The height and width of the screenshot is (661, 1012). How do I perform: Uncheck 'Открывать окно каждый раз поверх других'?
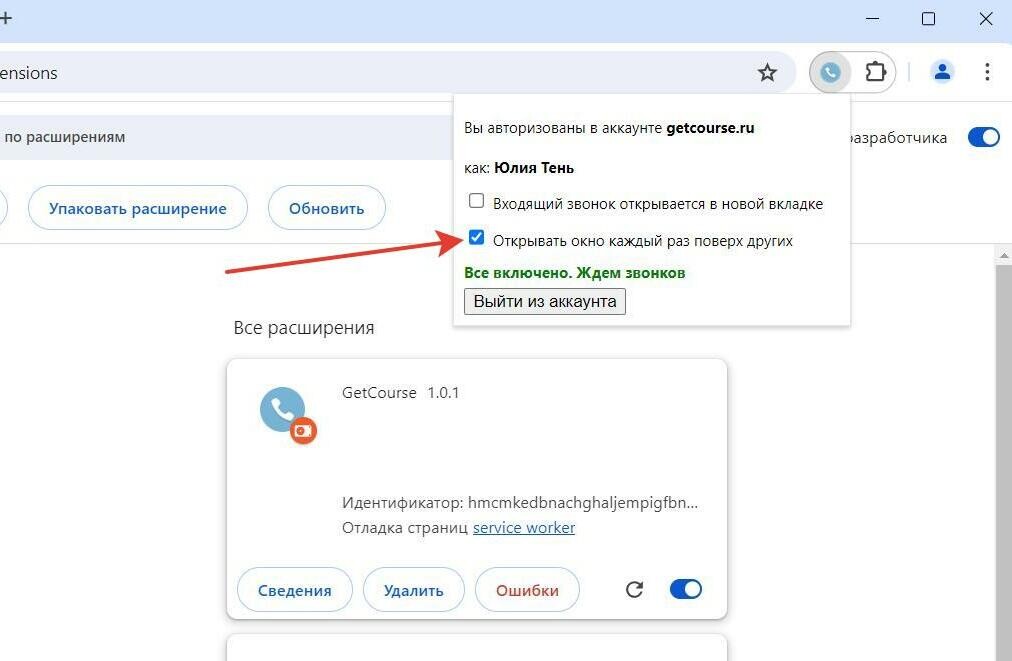click(x=476, y=238)
